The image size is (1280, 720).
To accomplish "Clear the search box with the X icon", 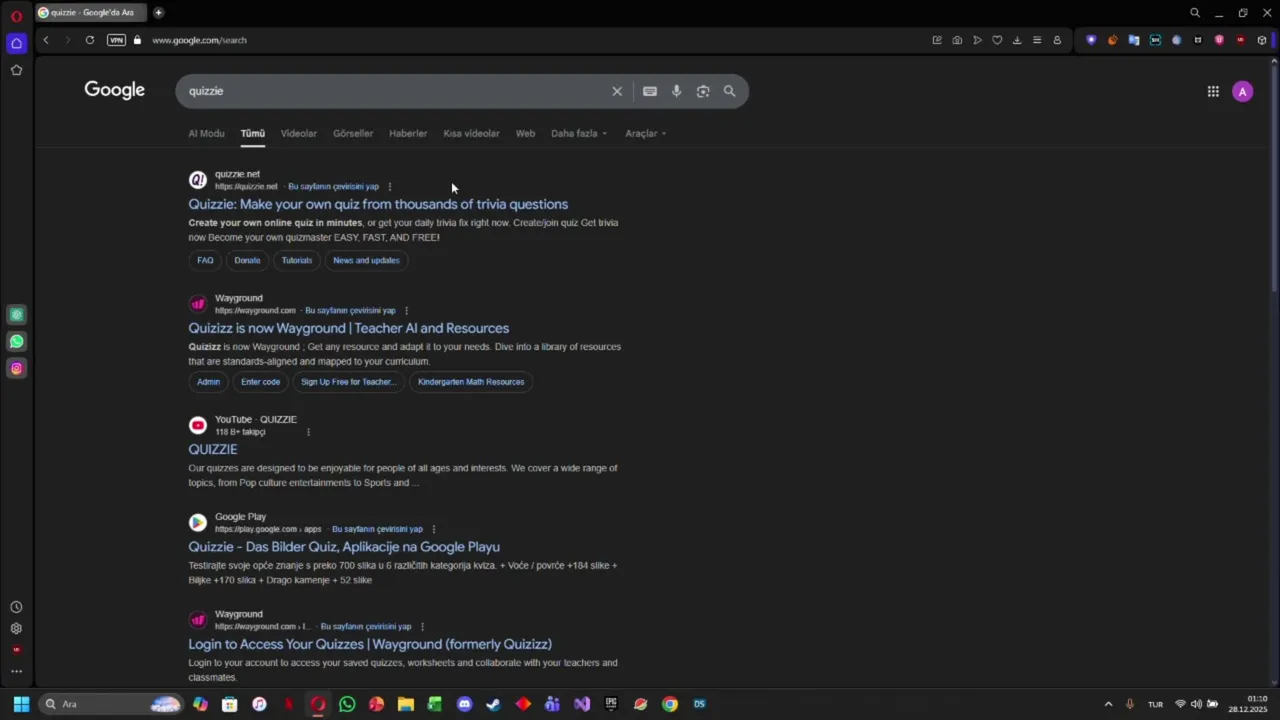I will click(617, 91).
